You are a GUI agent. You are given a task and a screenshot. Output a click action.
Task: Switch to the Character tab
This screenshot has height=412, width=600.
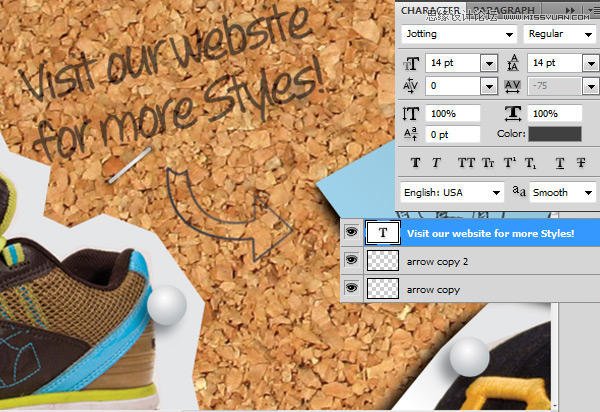tap(431, 10)
